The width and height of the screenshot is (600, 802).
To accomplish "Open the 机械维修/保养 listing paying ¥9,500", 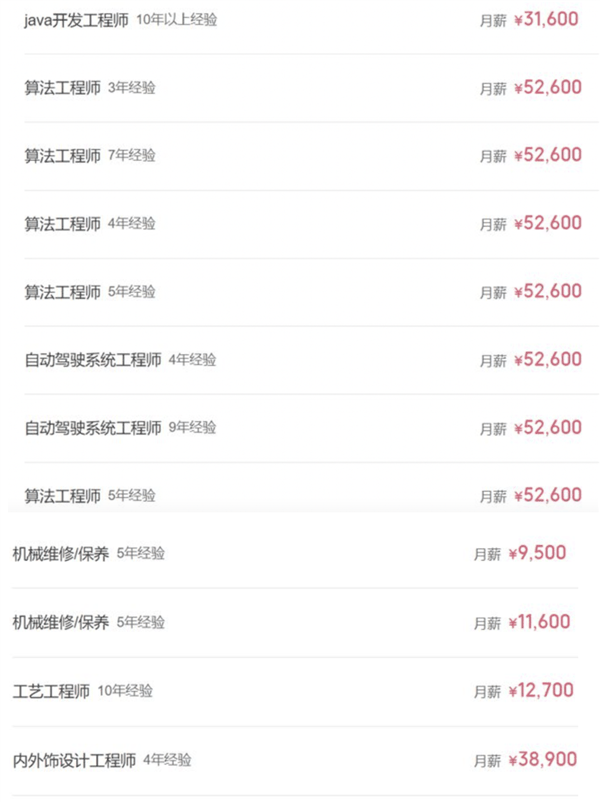I will [x=62, y=552].
